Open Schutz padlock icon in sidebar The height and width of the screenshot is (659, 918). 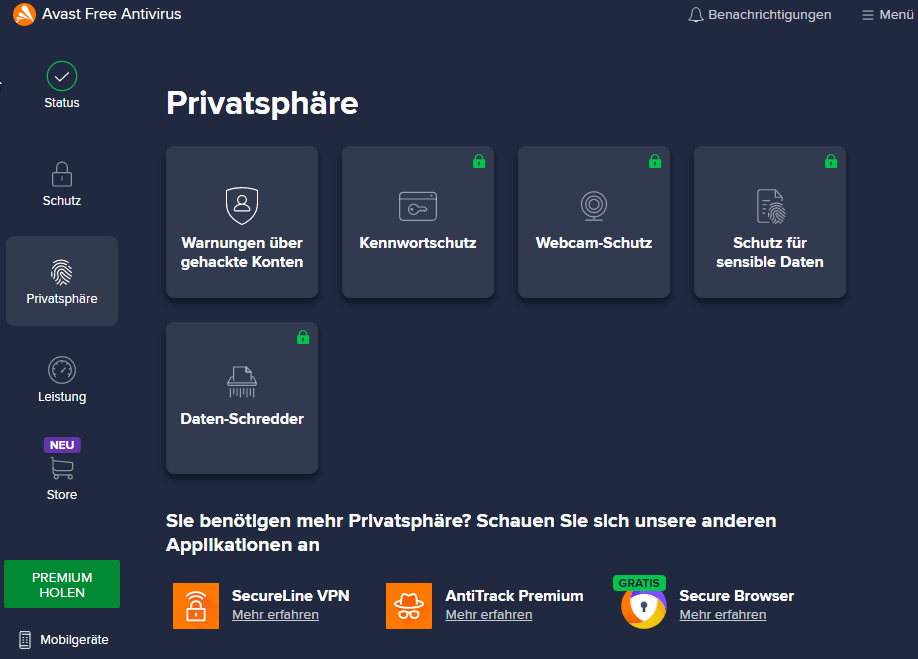coord(61,174)
